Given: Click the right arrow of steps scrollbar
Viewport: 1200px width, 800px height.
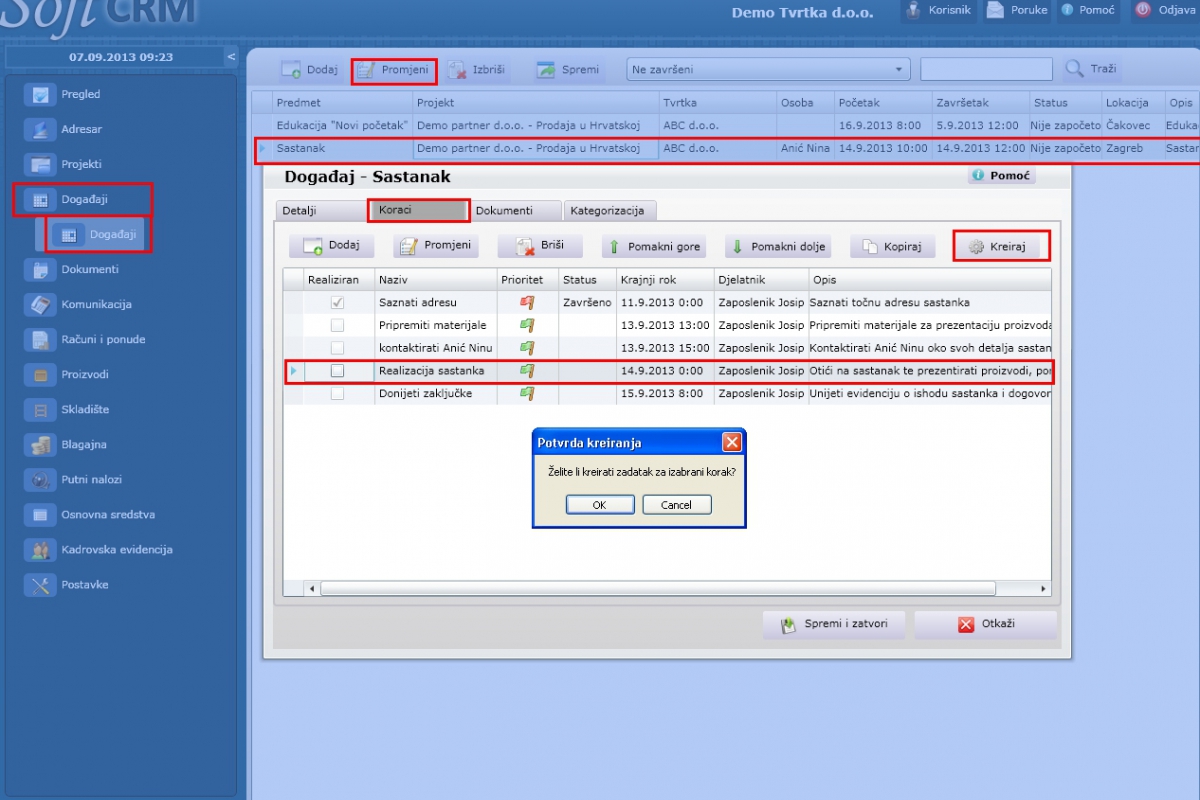Looking at the screenshot, I should [x=1043, y=589].
